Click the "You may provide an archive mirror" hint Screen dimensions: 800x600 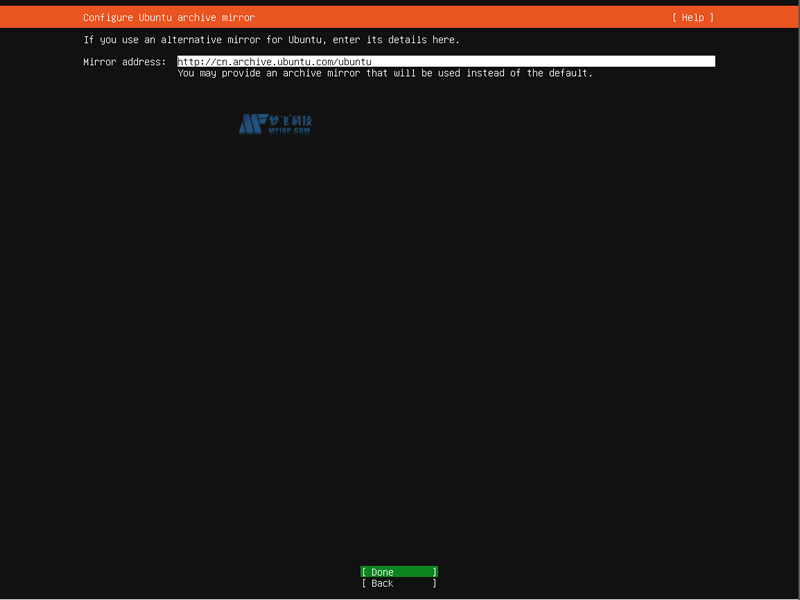pyautogui.click(x=385, y=73)
